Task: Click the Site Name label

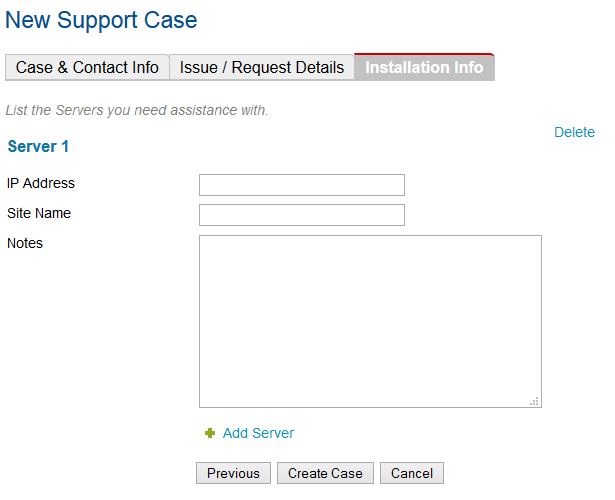Action: (x=39, y=213)
